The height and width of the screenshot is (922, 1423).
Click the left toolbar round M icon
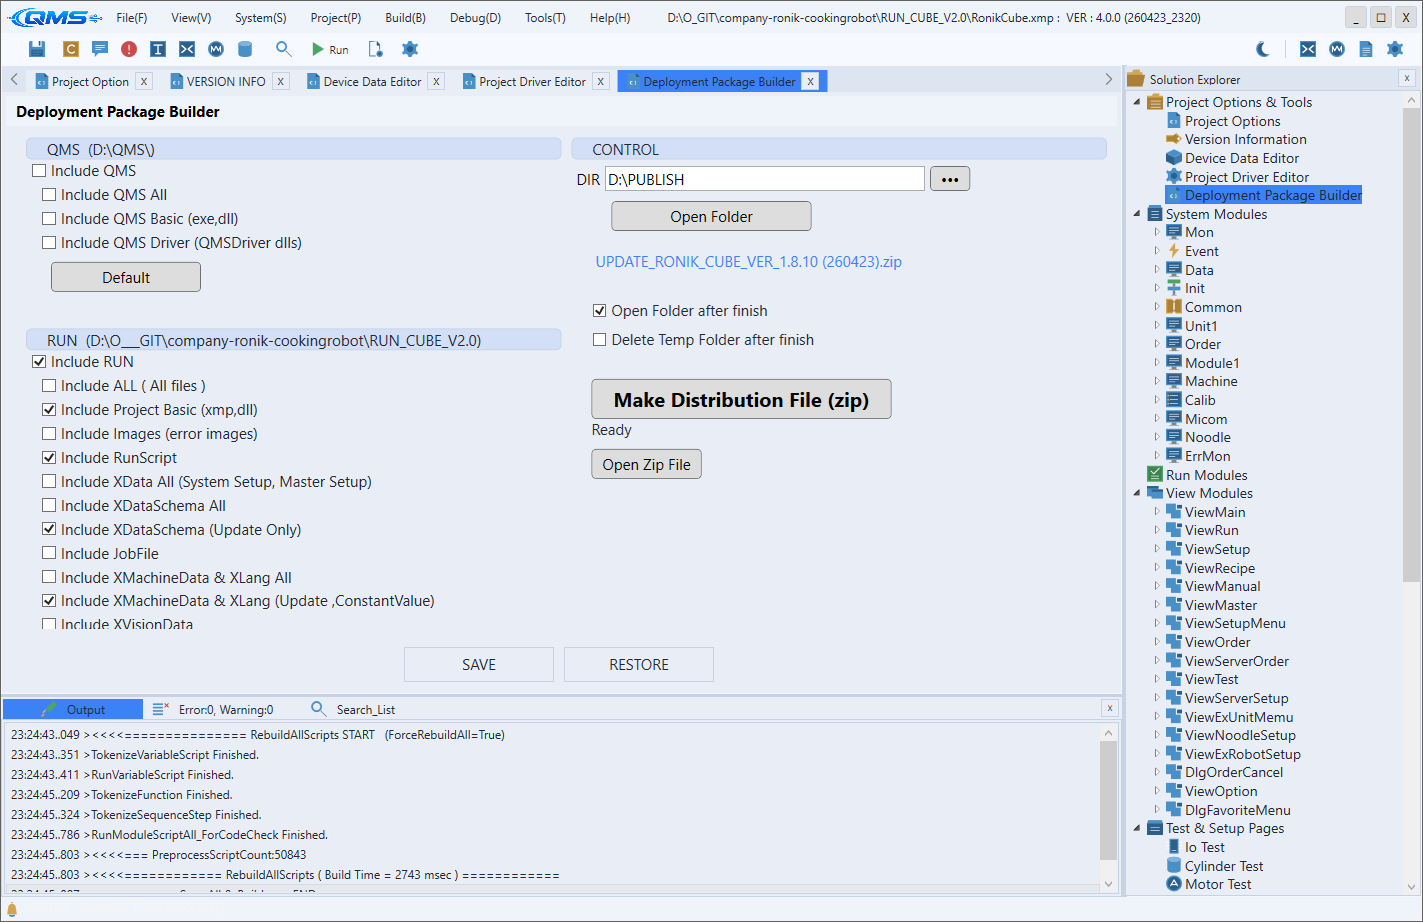pos(216,49)
